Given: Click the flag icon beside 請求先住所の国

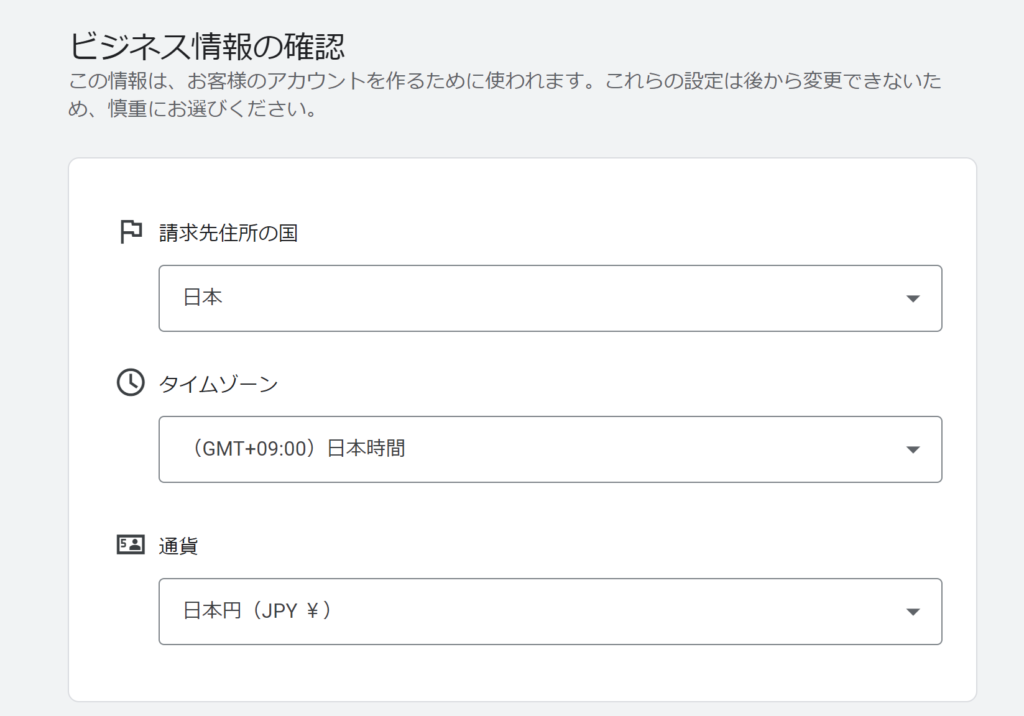Looking at the screenshot, I should (x=131, y=232).
